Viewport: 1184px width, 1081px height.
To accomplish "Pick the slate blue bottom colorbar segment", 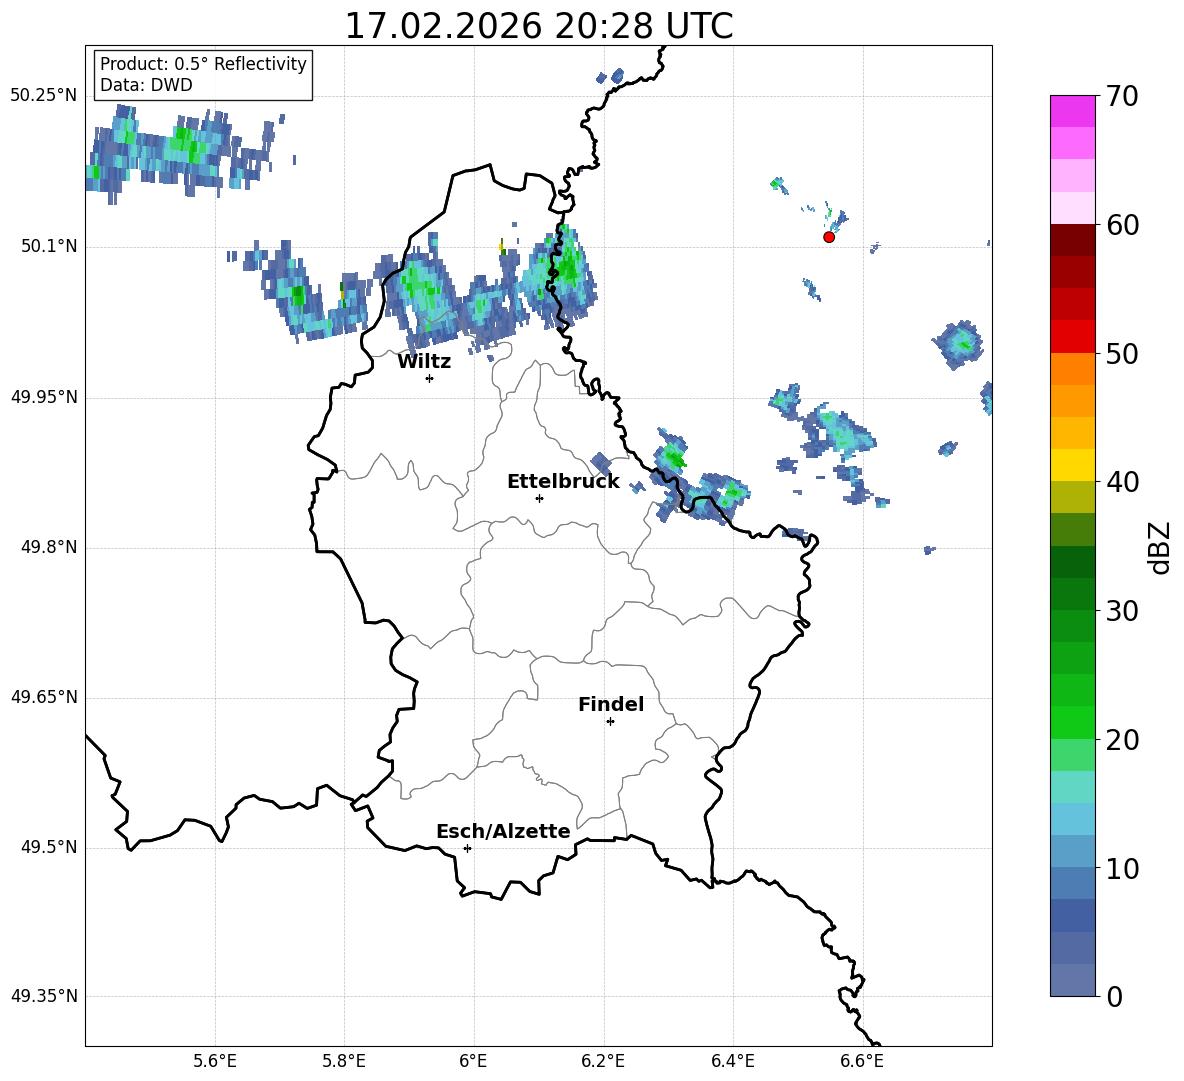I will (x=1072, y=980).
